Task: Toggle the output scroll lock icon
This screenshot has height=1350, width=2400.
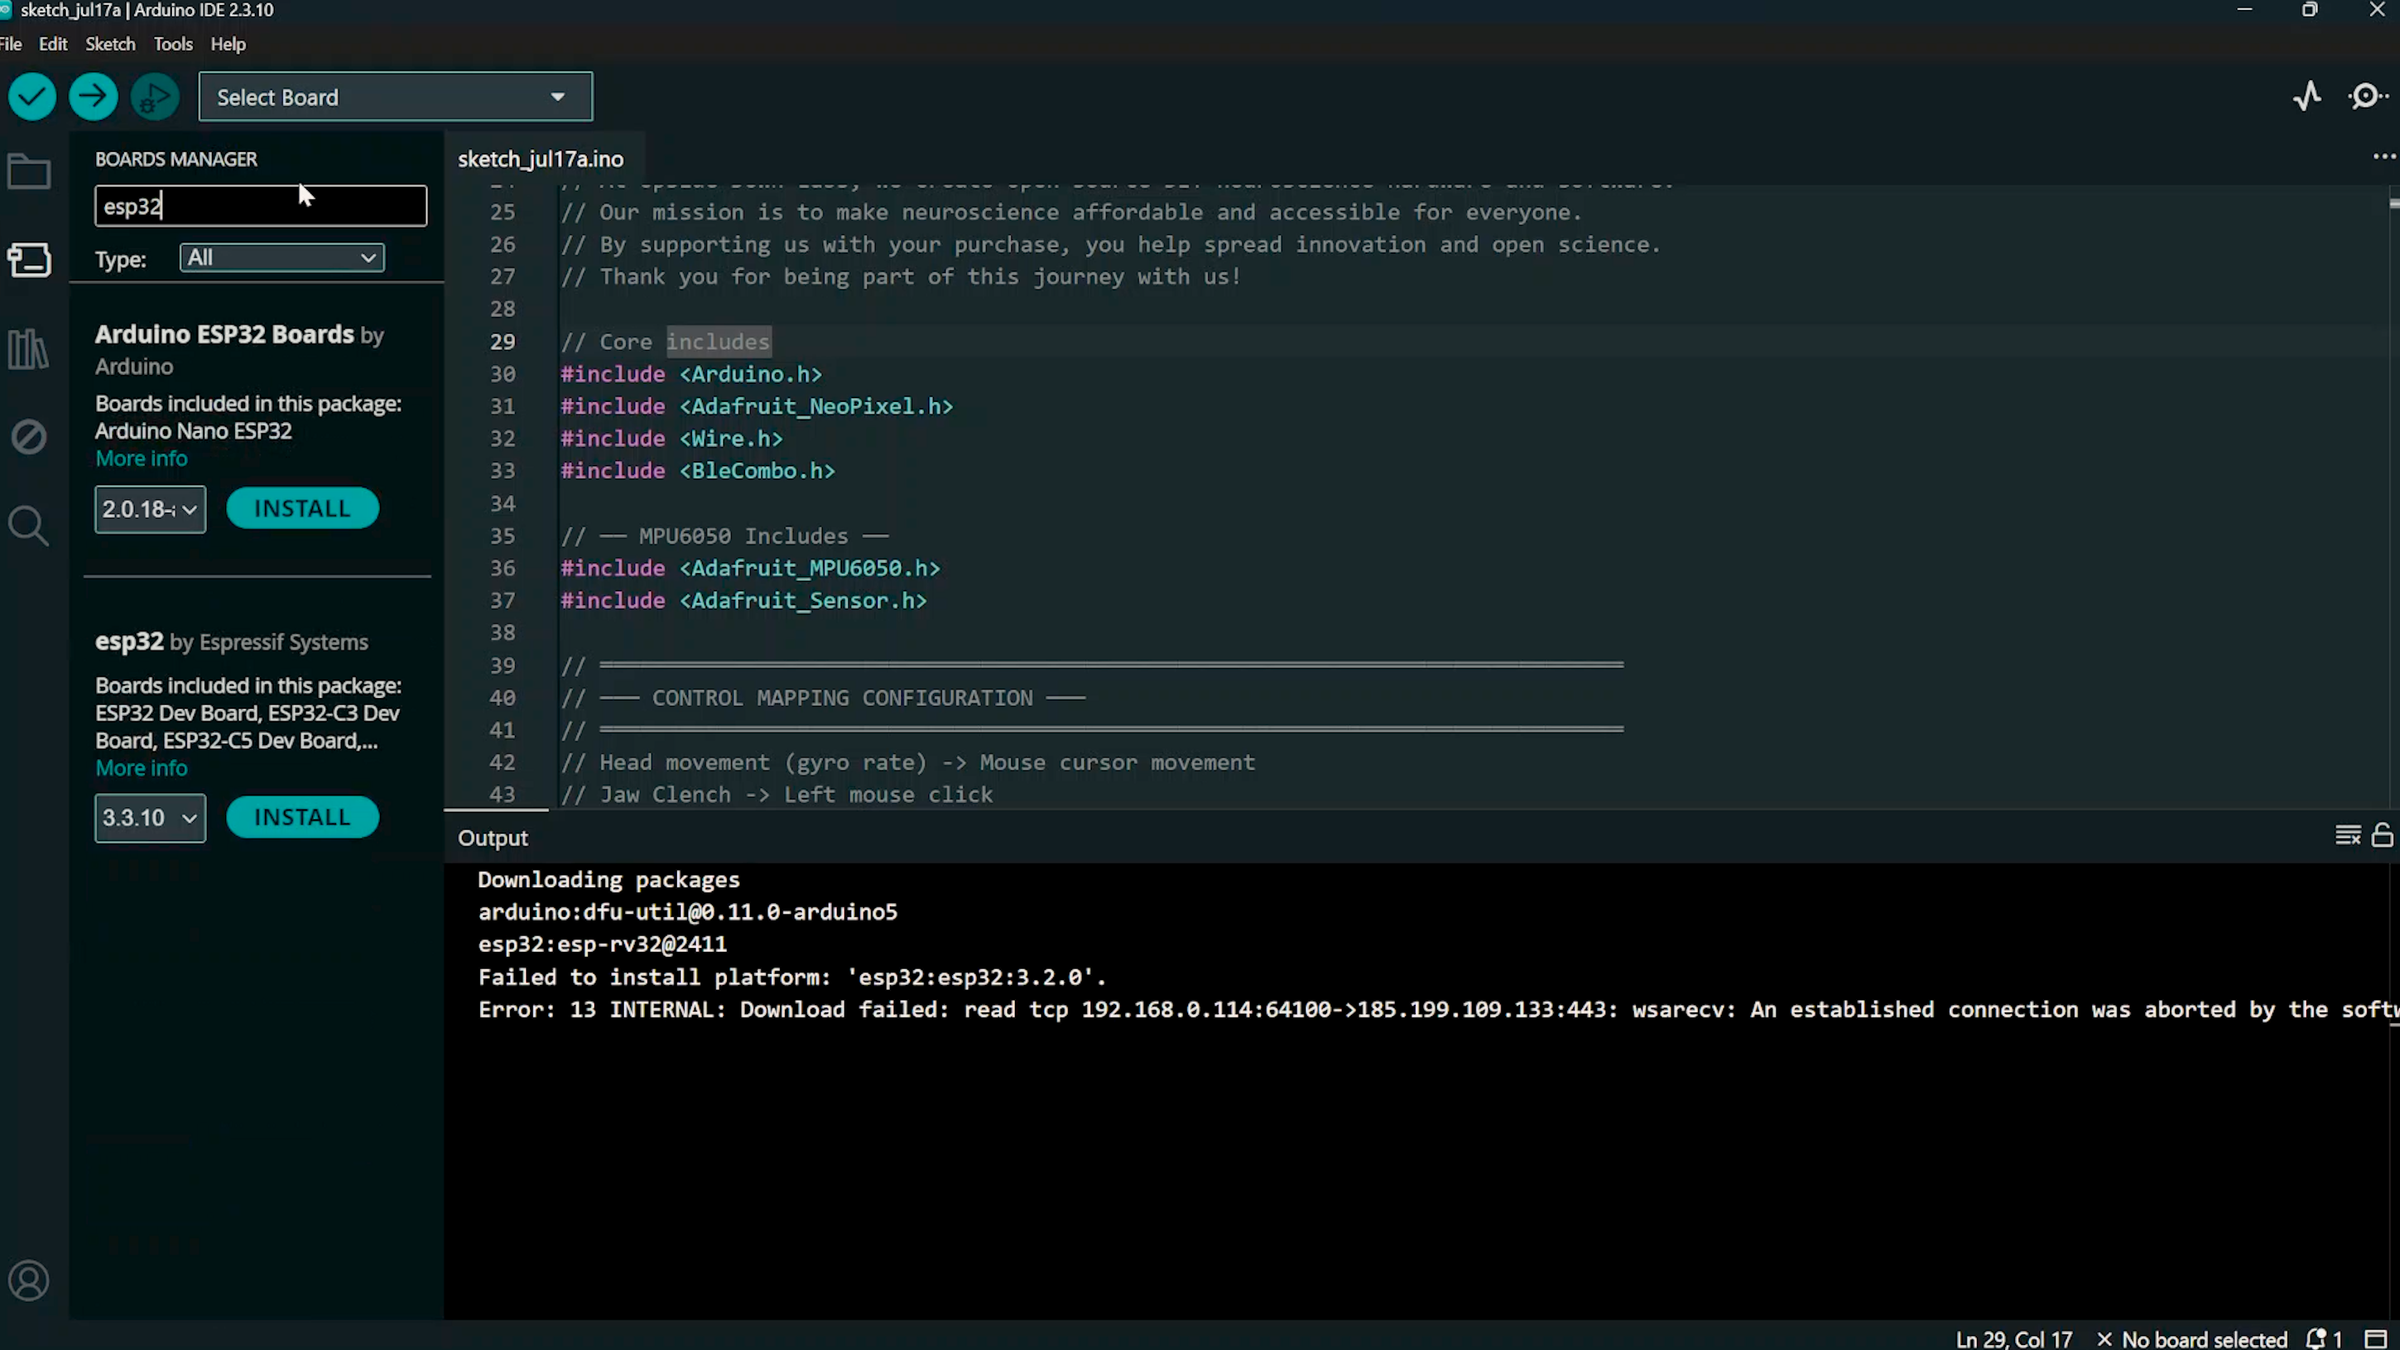Action: pyautogui.click(x=2383, y=836)
